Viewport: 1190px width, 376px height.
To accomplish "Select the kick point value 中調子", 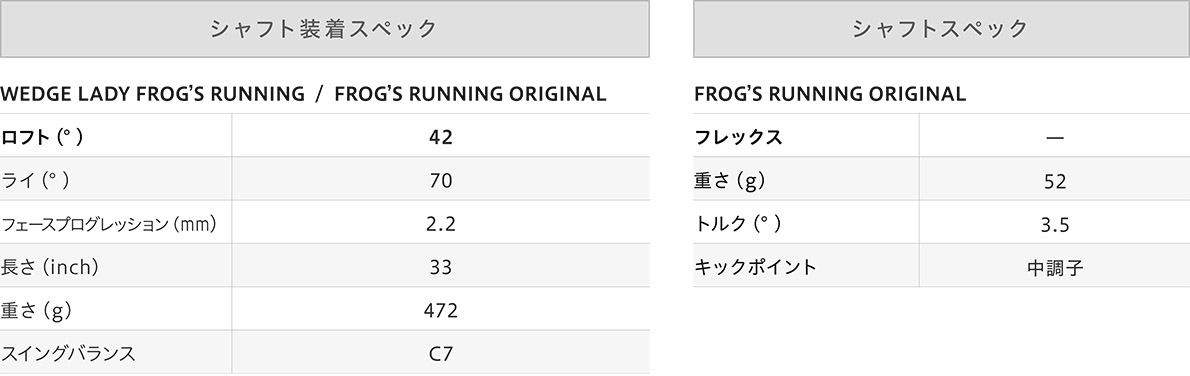I will pyautogui.click(x=1055, y=268).
